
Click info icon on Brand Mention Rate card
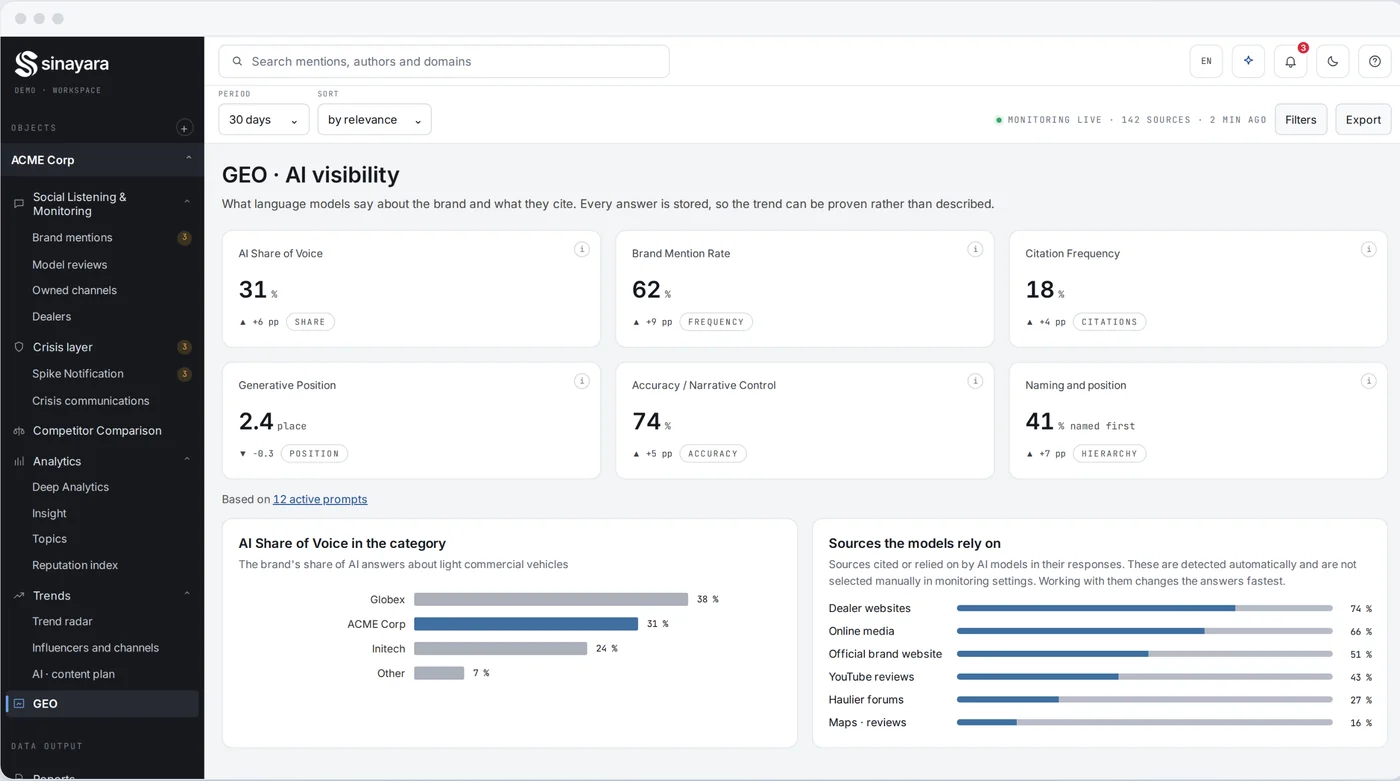(975, 249)
